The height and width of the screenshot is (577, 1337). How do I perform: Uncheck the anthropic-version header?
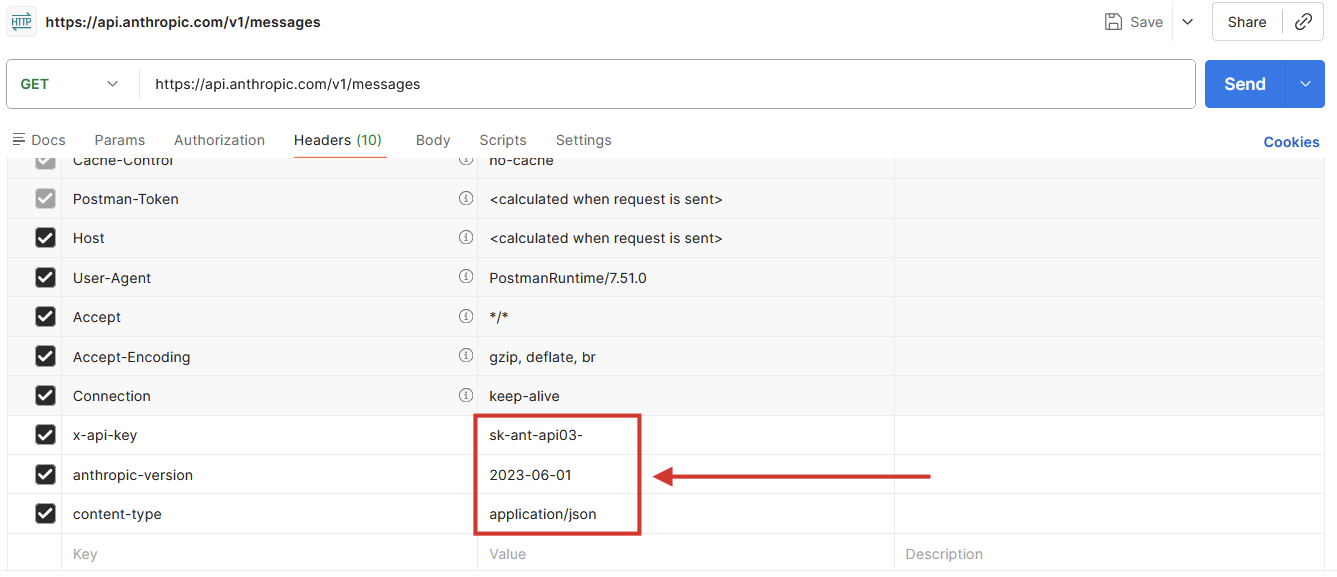pos(45,474)
